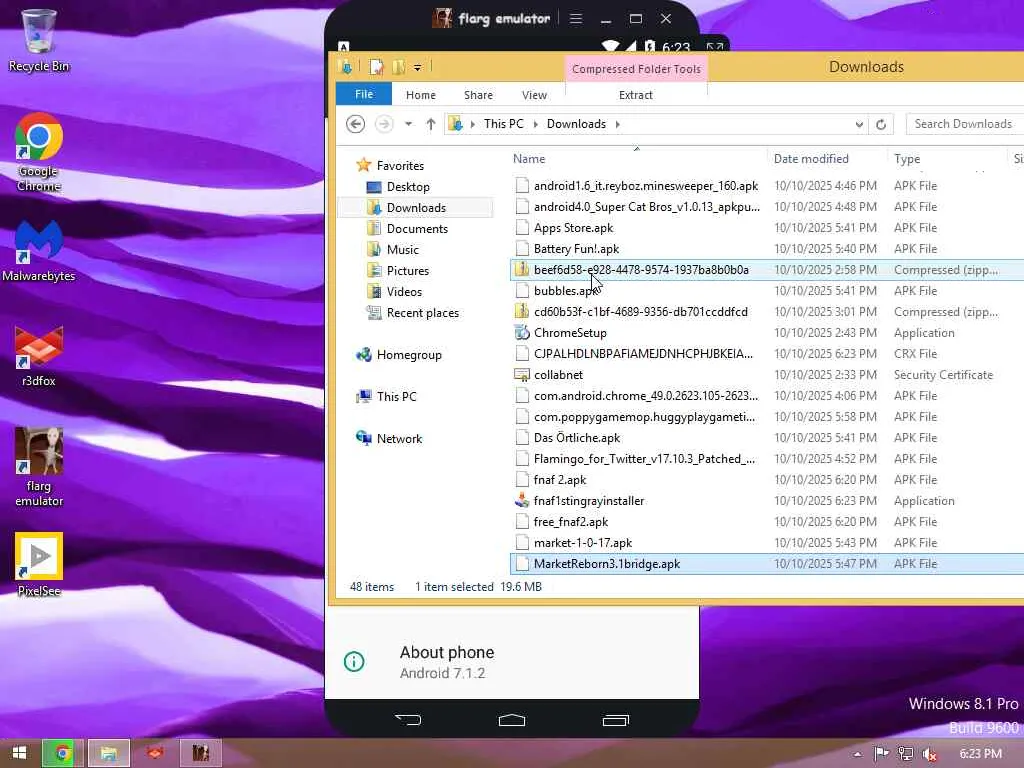The width and height of the screenshot is (1024, 768).
Task: Open the flarg emulator hamburger menu
Action: point(575,19)
